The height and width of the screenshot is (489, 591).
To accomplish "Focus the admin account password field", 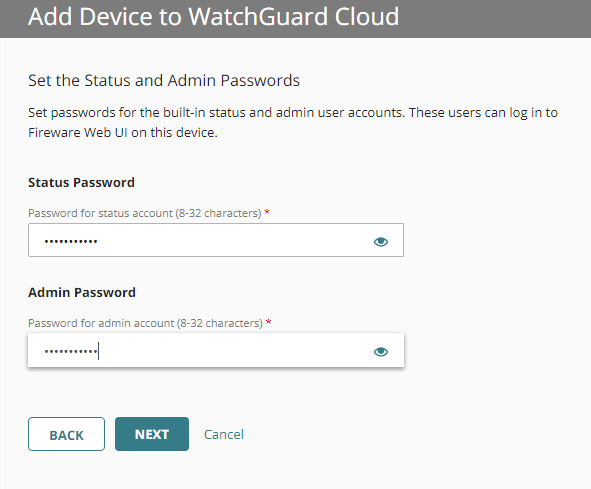I will click(x=216, y=350).
